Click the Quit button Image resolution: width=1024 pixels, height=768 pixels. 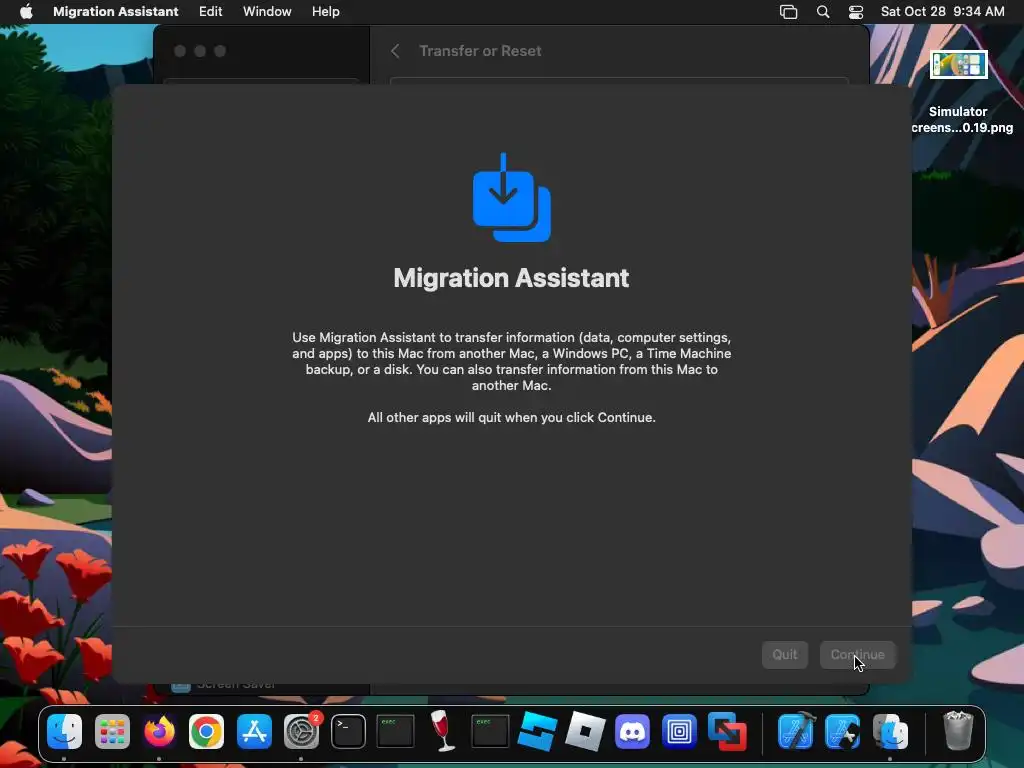point(784,654)
